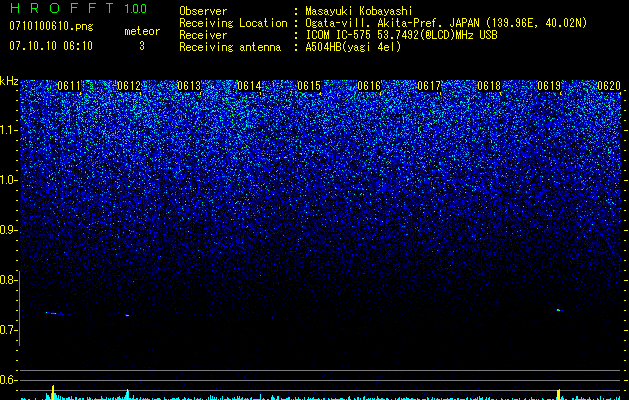Click the 0615 time marker
The height and width of the screenshot is (400, 629).
pyautogui.click(x=309, y=86)
